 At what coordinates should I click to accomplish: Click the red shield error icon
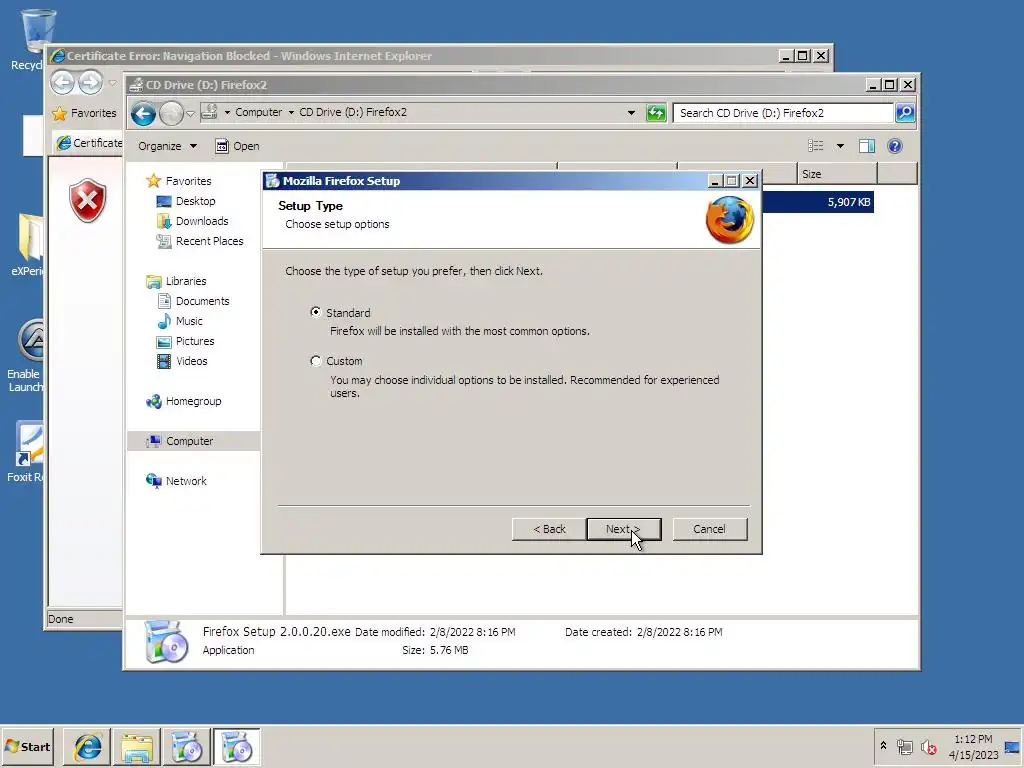pyautogui.click(x=88, y=200)
